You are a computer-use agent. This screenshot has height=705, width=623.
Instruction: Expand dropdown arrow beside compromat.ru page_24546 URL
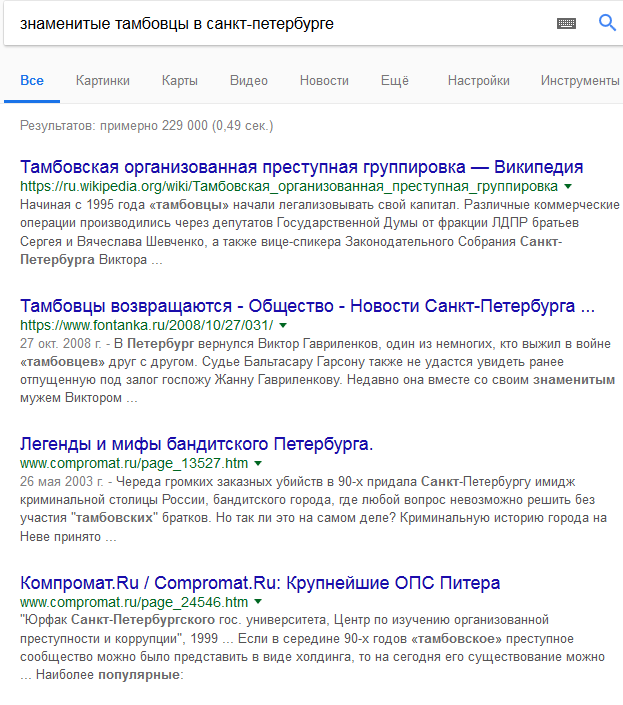[x=258, y=602]
